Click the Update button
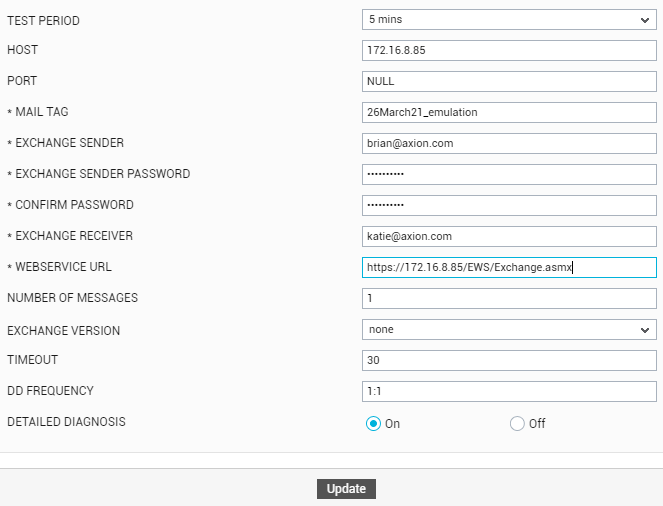The image size is (663, 506). tap(346, 489)
